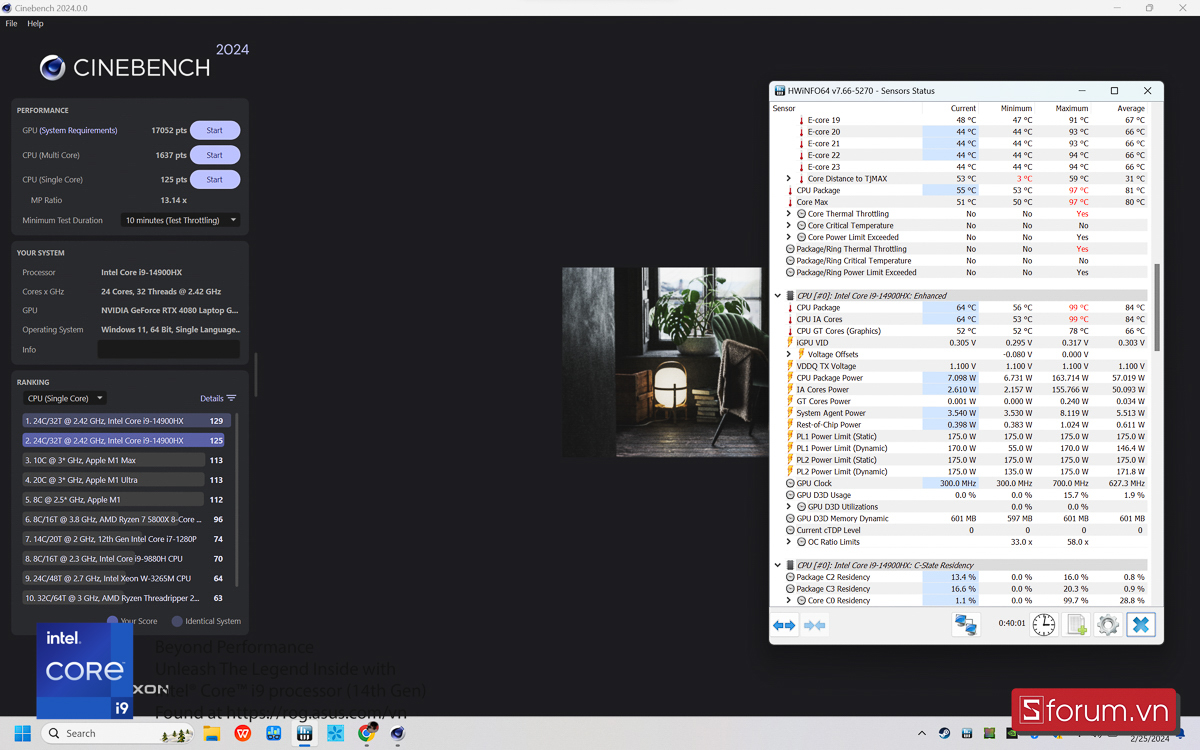The width and height of the screenshot is (1200, 750).
Task: Select Core Max temperature row
Action: coord(960,202)
